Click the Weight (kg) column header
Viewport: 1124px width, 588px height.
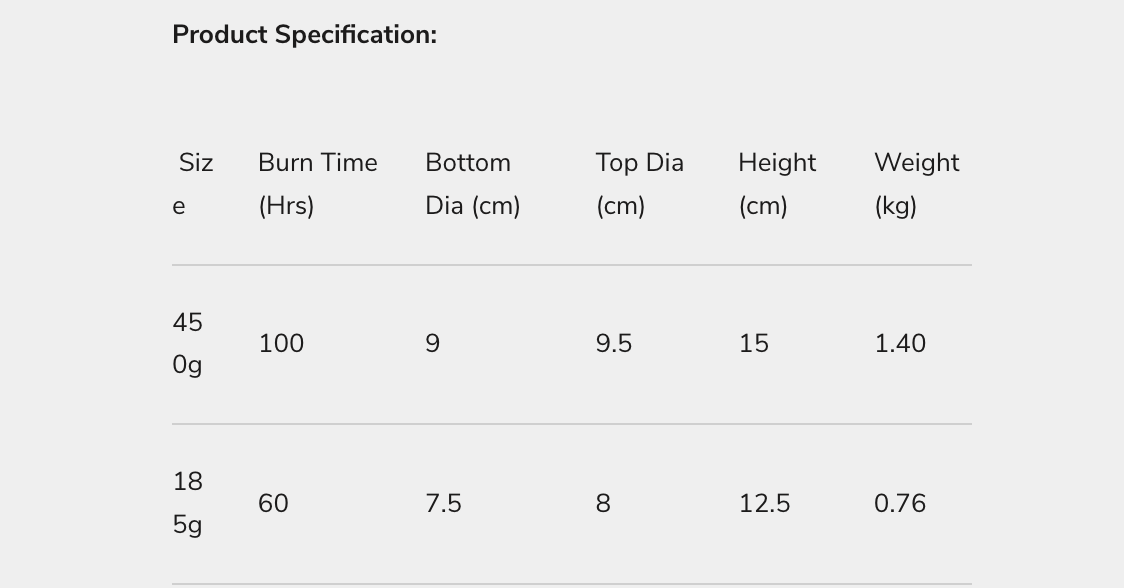point(916,184)
